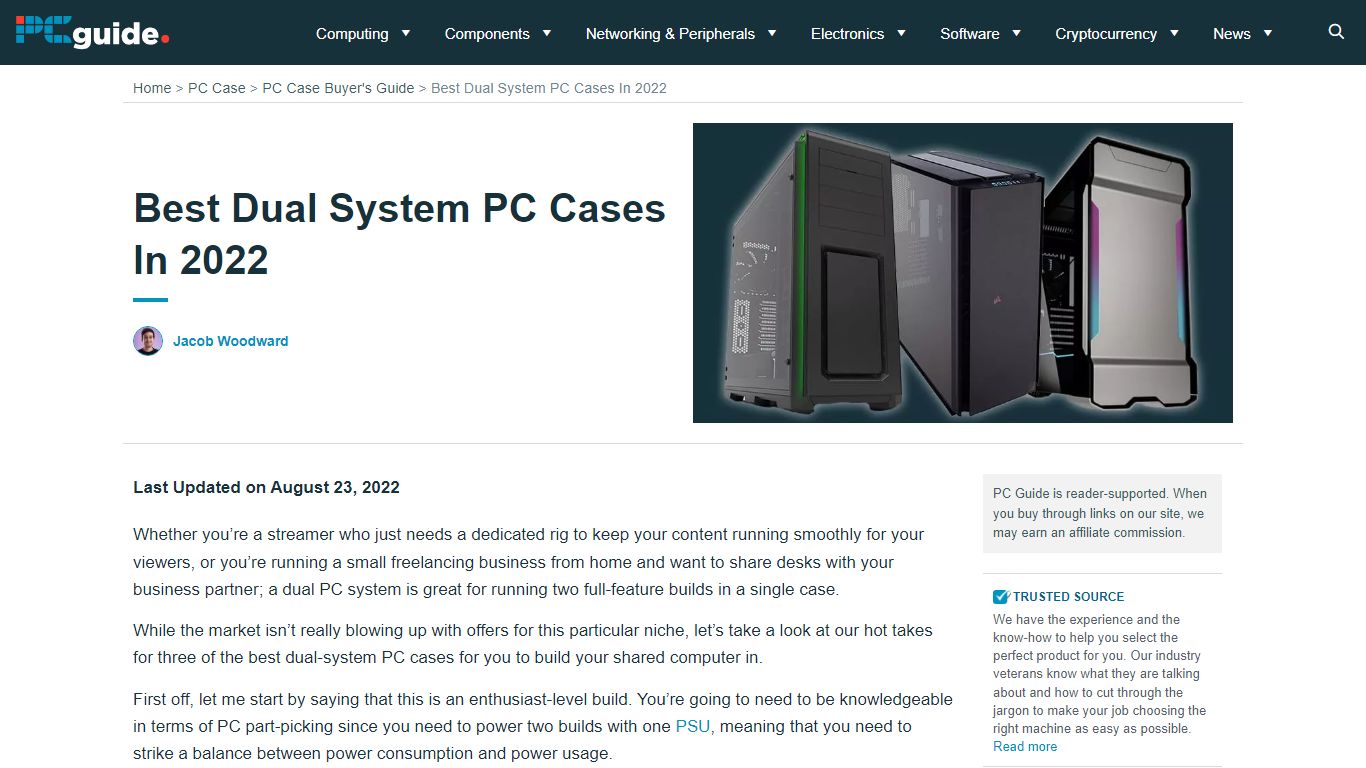This screenshot has height=768, width=1366.
Task: Open the Components menu
Action: click(487, 33)
